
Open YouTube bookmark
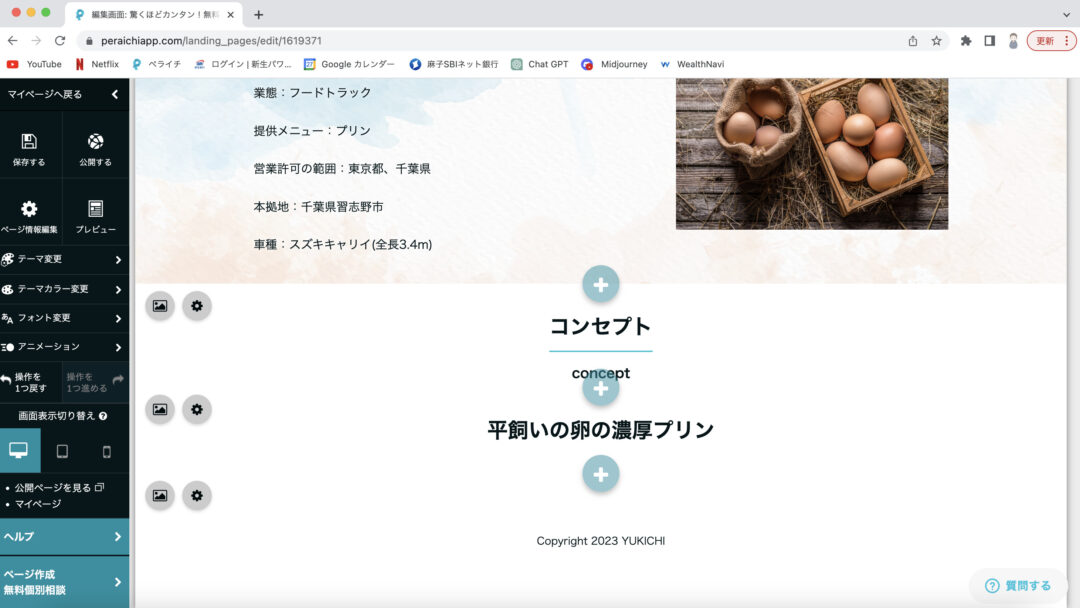point(34,64)
